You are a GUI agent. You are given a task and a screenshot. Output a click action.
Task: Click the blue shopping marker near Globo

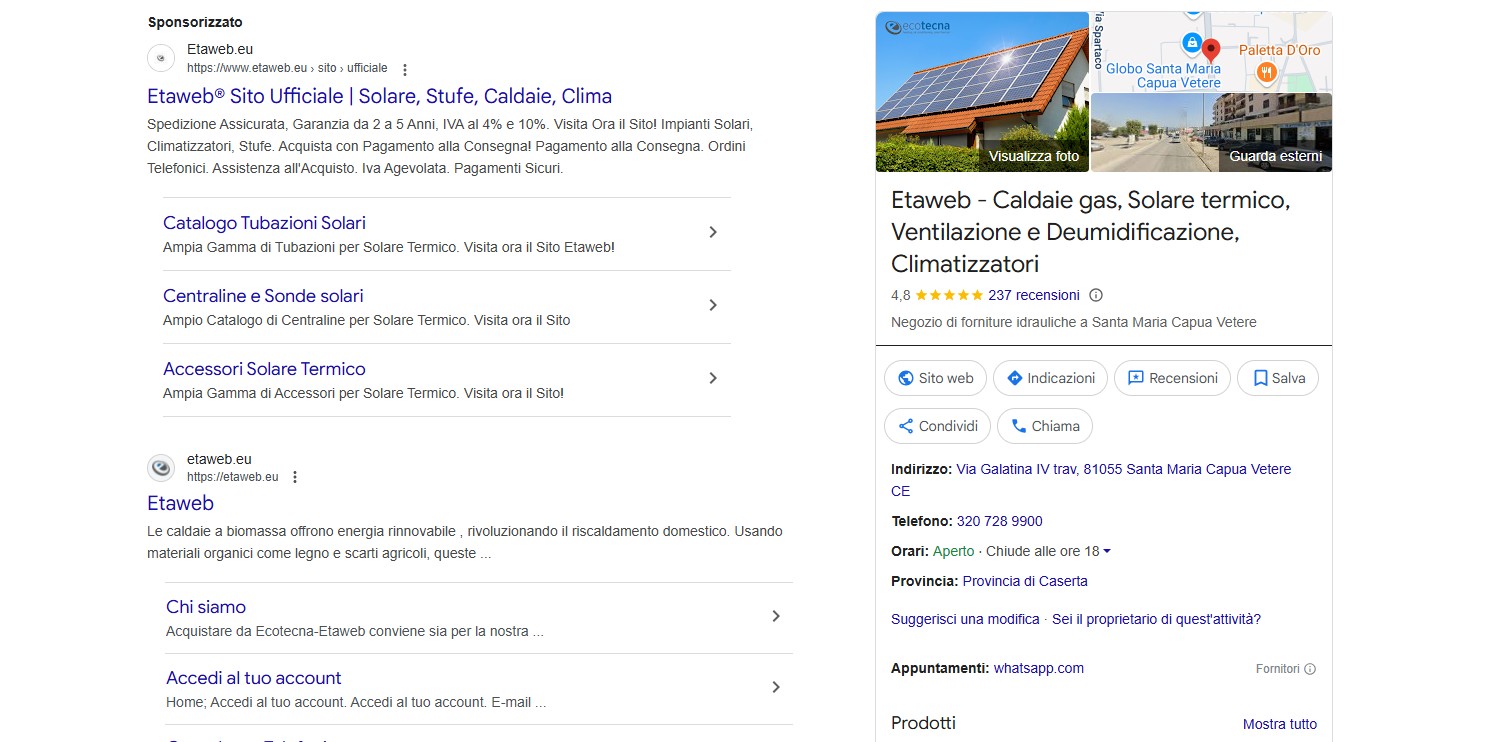1191,43
